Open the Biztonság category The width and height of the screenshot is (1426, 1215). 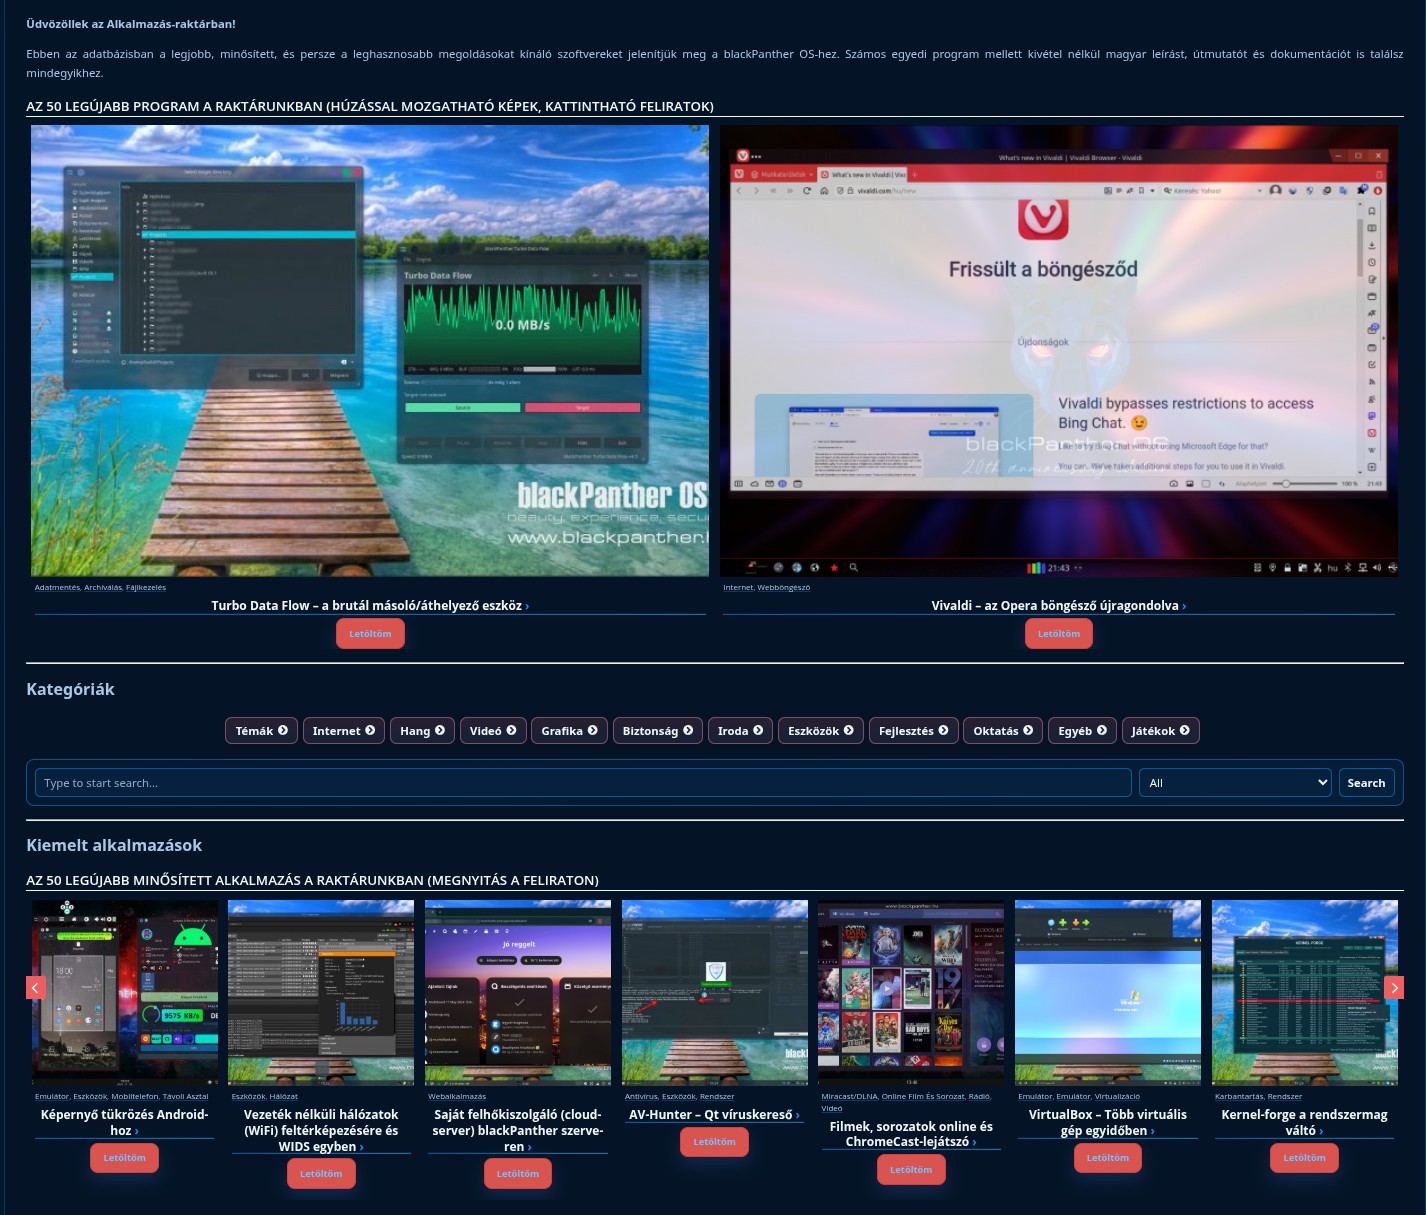(x=658, y=731)
